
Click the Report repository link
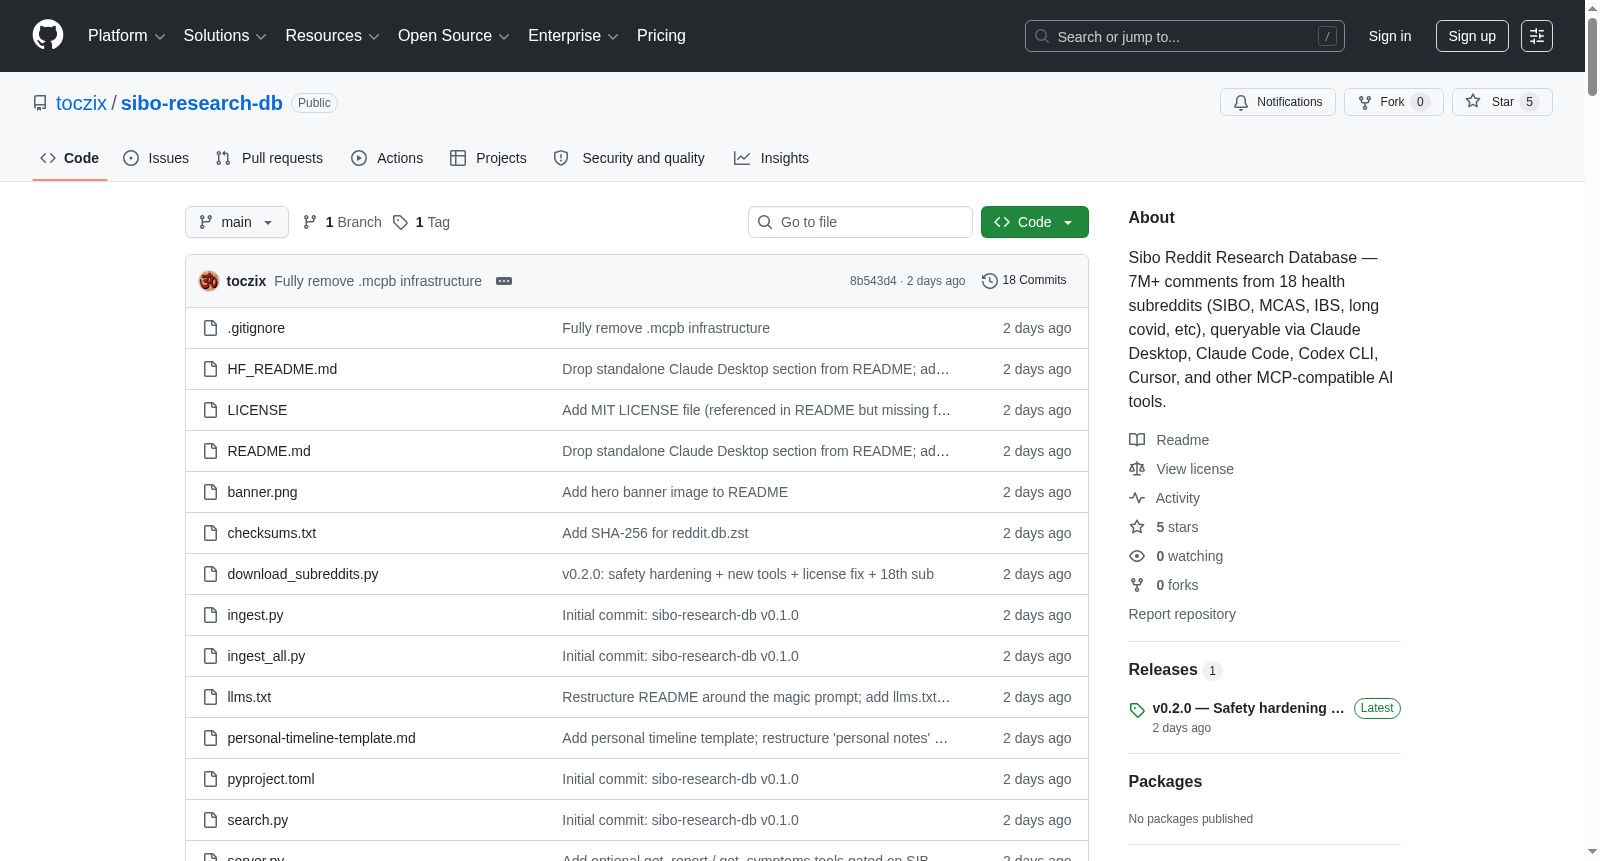(x=1182, y=614)
